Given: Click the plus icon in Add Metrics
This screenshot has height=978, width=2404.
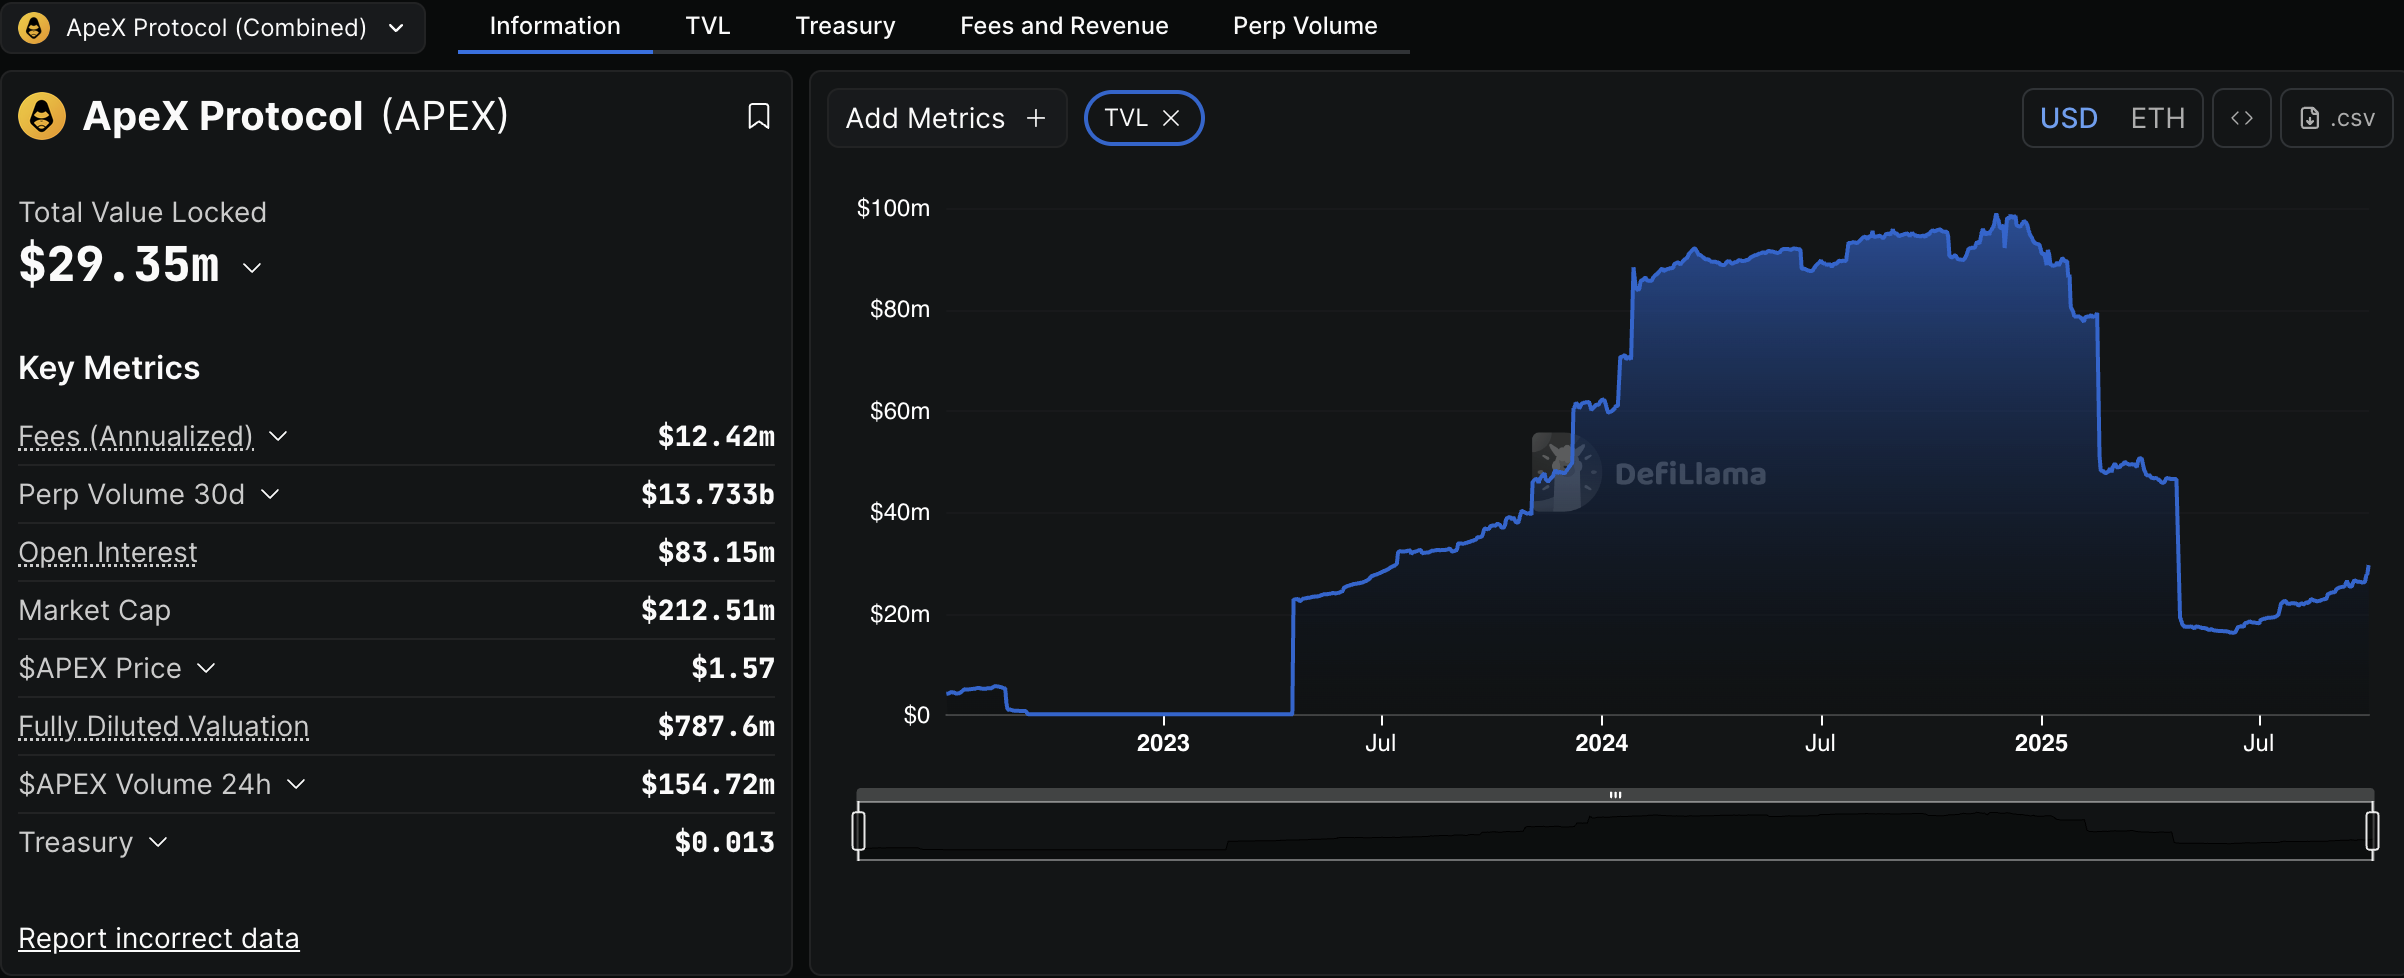Looking at the screenshot, I should (1036, 118).
